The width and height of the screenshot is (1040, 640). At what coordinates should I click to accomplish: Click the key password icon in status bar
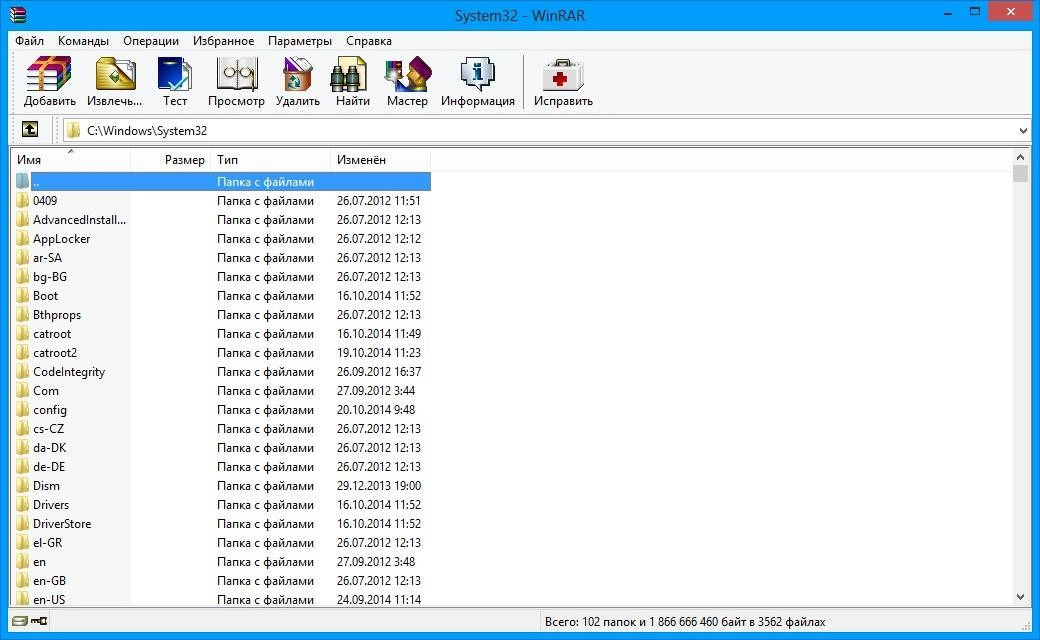point(40,621)
